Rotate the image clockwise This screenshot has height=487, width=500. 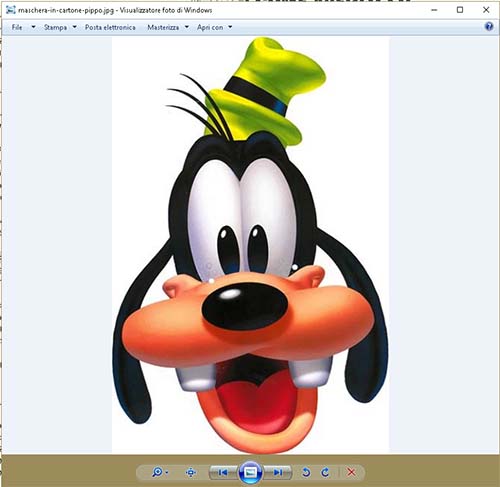pyautogui.click(x=325, y=472)
